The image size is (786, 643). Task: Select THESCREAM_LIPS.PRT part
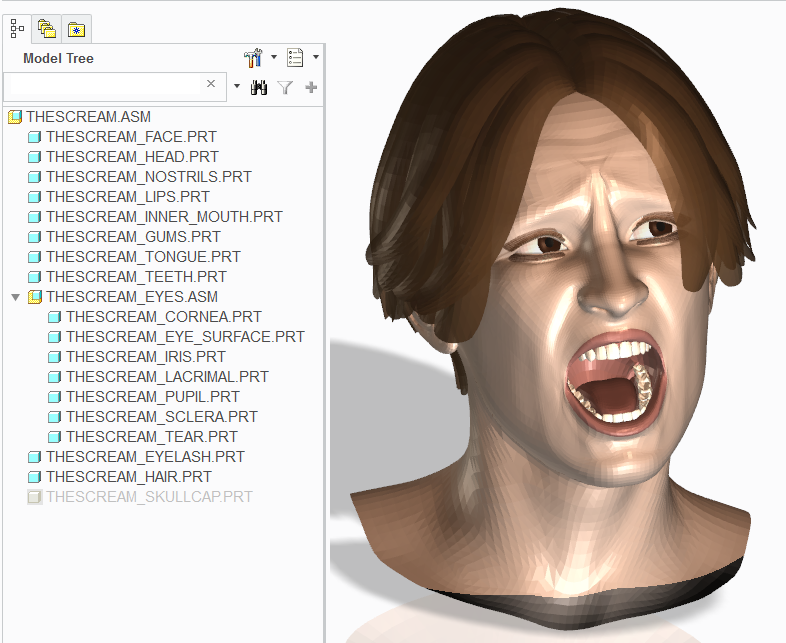point(128,197)
